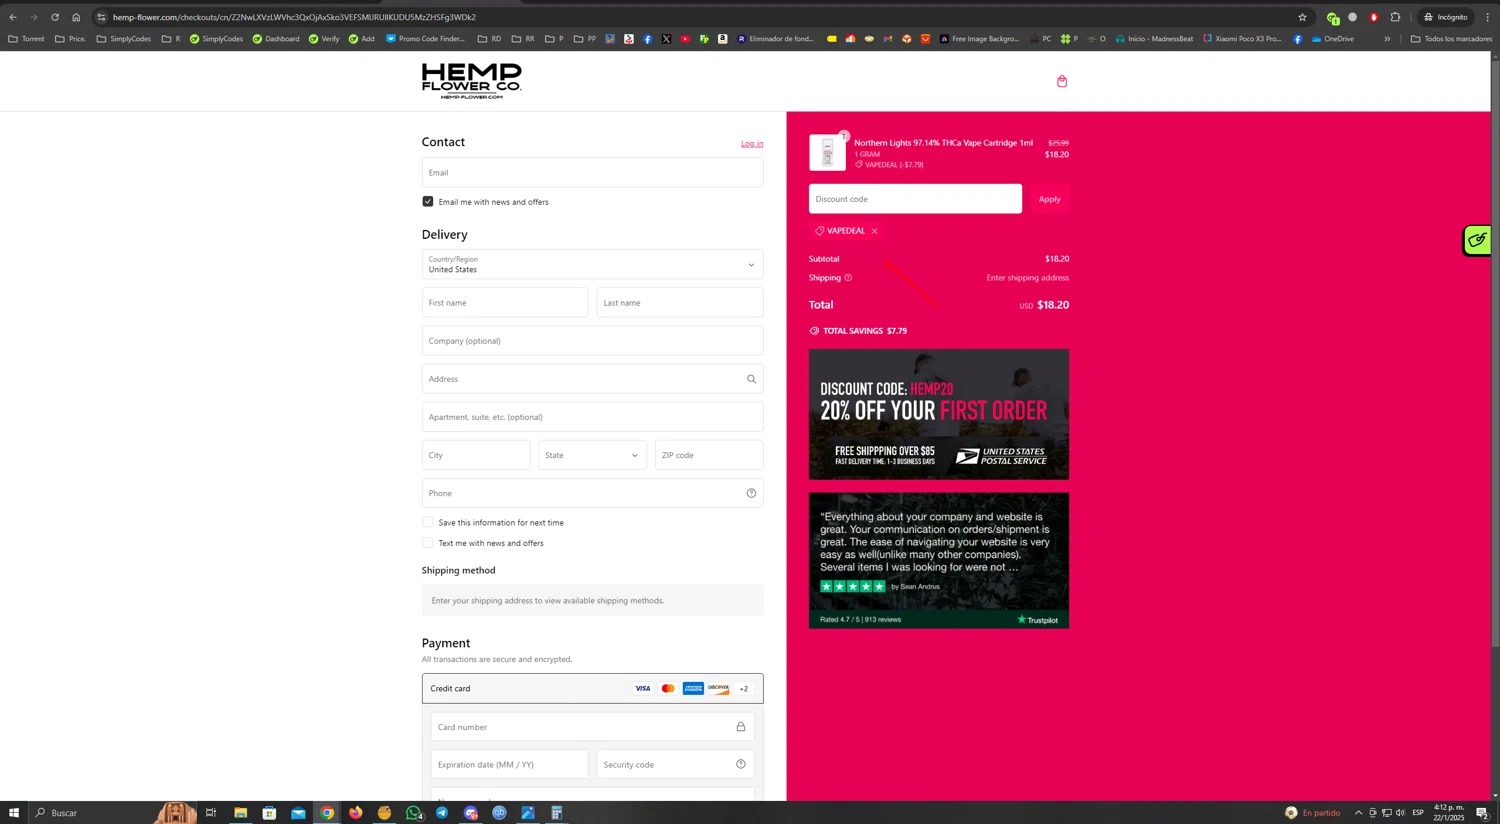Click the Trustpilot review banner
Image resolution: width=1500 pixels, height=824 pixels.
[939, 560]
